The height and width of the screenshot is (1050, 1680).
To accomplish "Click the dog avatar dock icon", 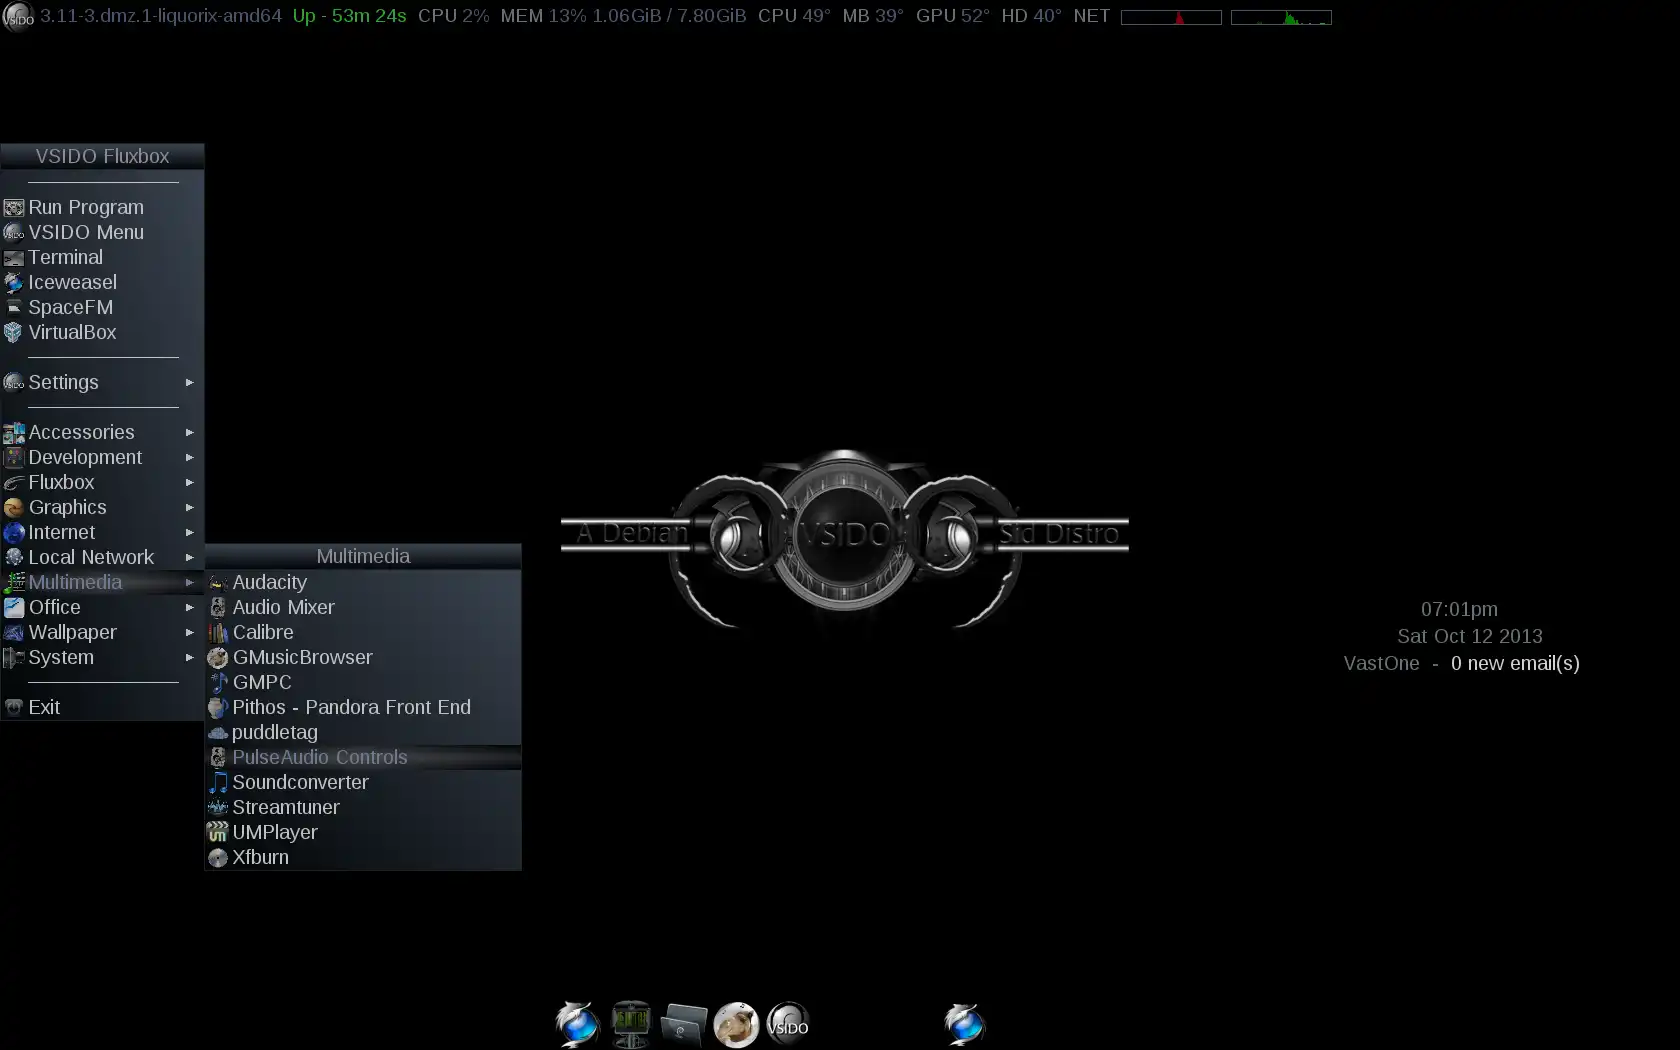I will click(x=736, y=1024).
